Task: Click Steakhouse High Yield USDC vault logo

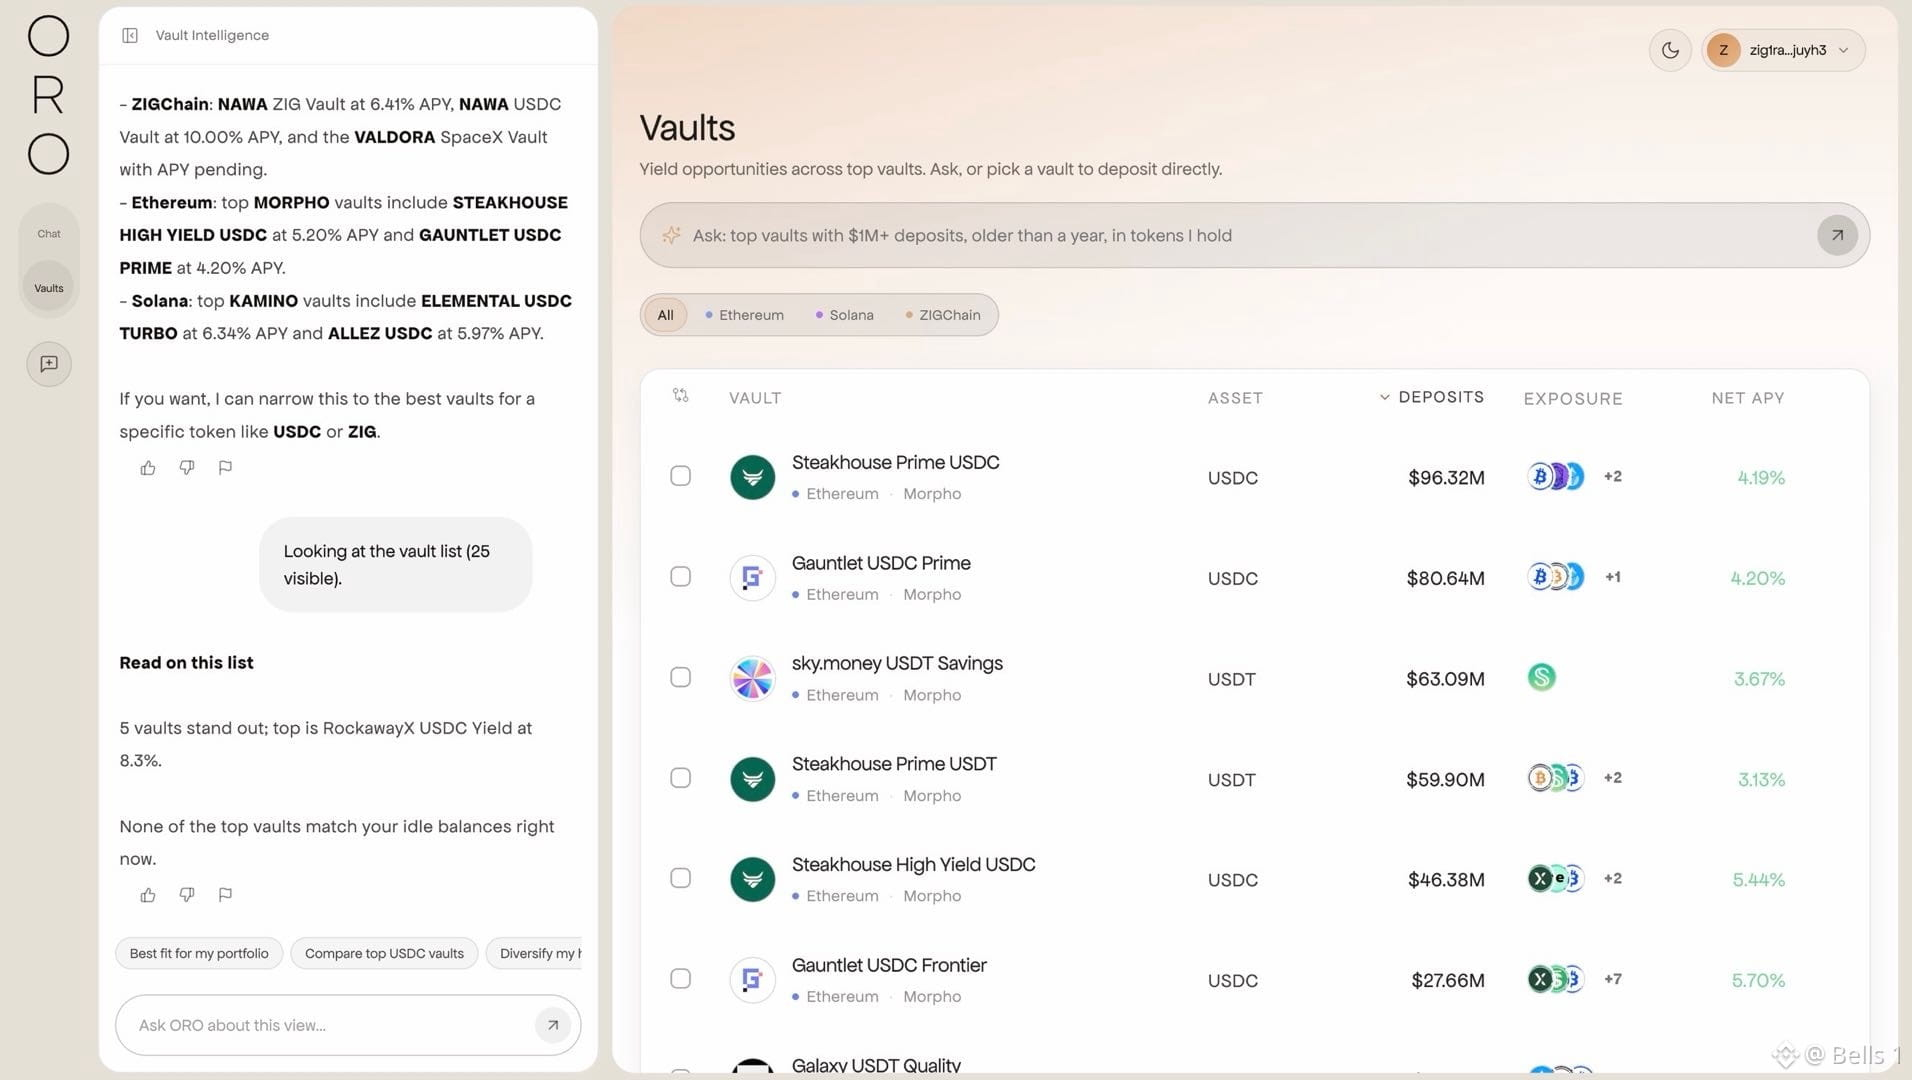Action: click(x=753, y=880)
